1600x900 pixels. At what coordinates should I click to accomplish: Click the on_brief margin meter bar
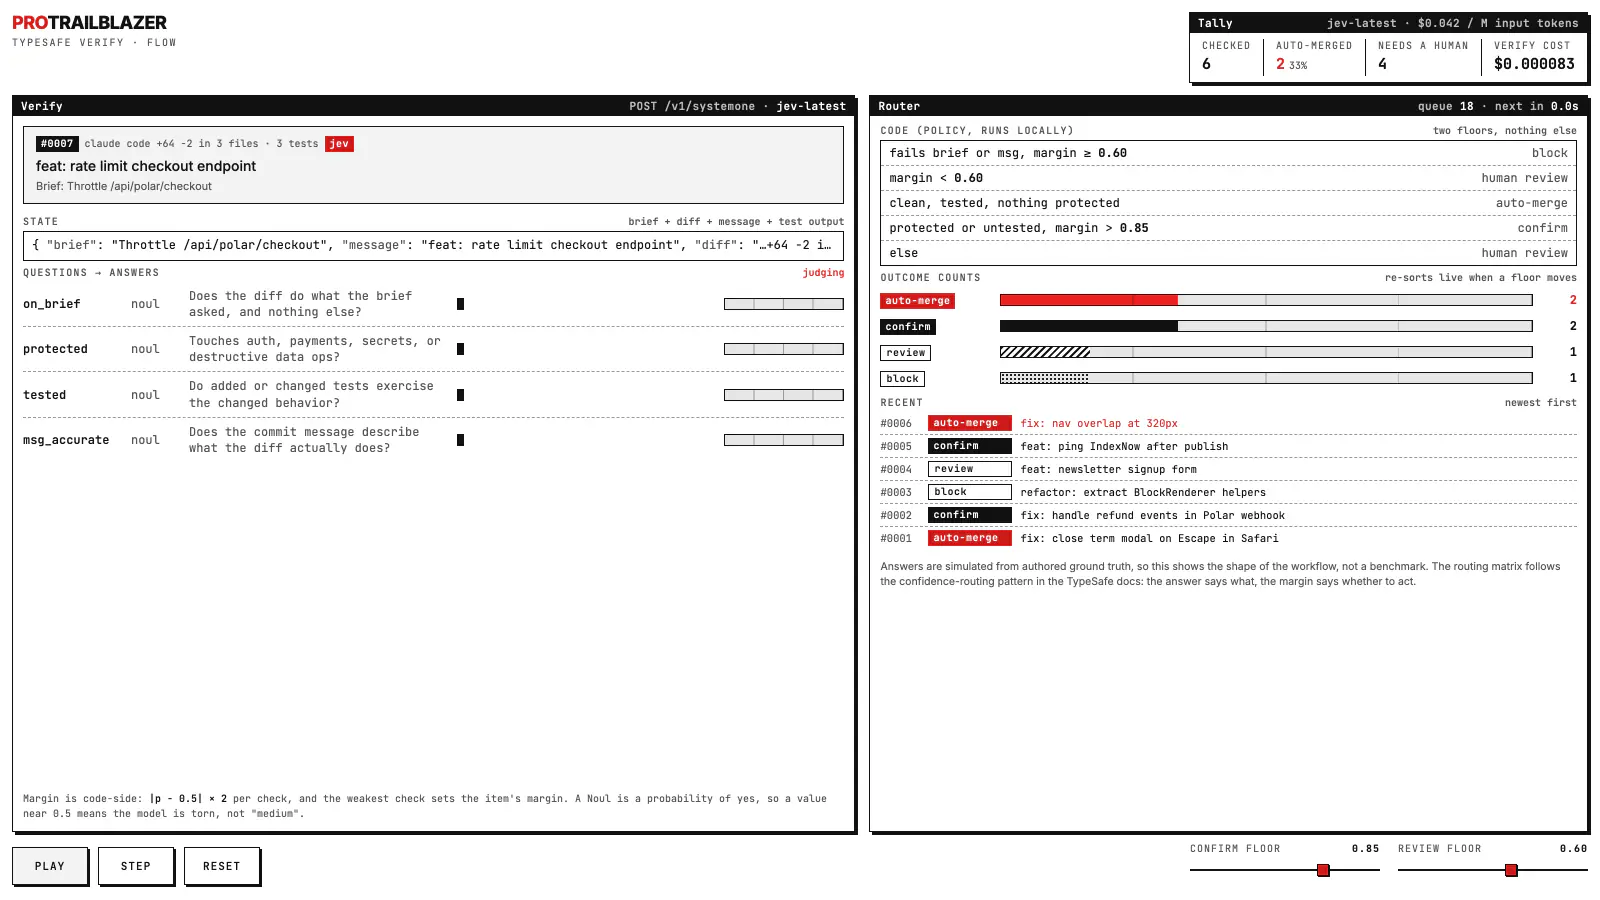pyautogui.click(x=784, y=304)
